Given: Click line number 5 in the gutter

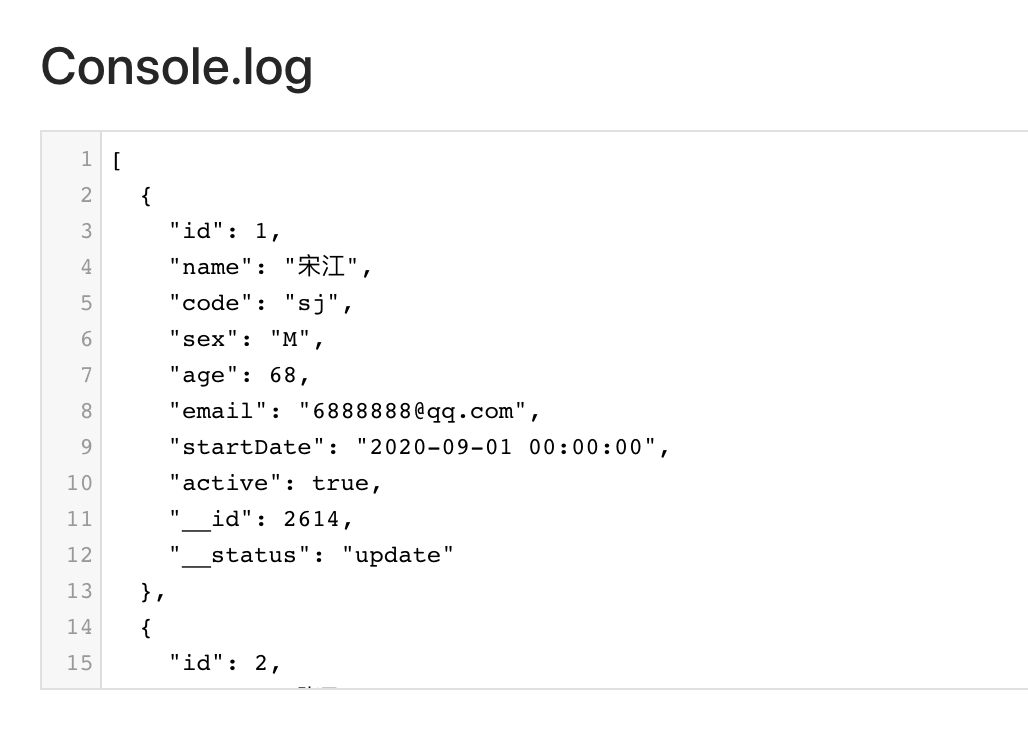Looking at the screenshot, I should click(86, 303).
